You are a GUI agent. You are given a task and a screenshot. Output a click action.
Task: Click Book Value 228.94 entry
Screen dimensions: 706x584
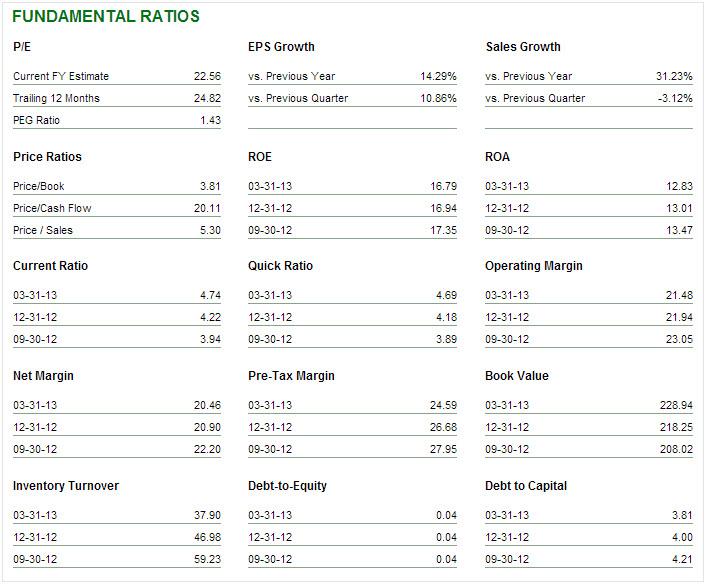tap(676, 405)
